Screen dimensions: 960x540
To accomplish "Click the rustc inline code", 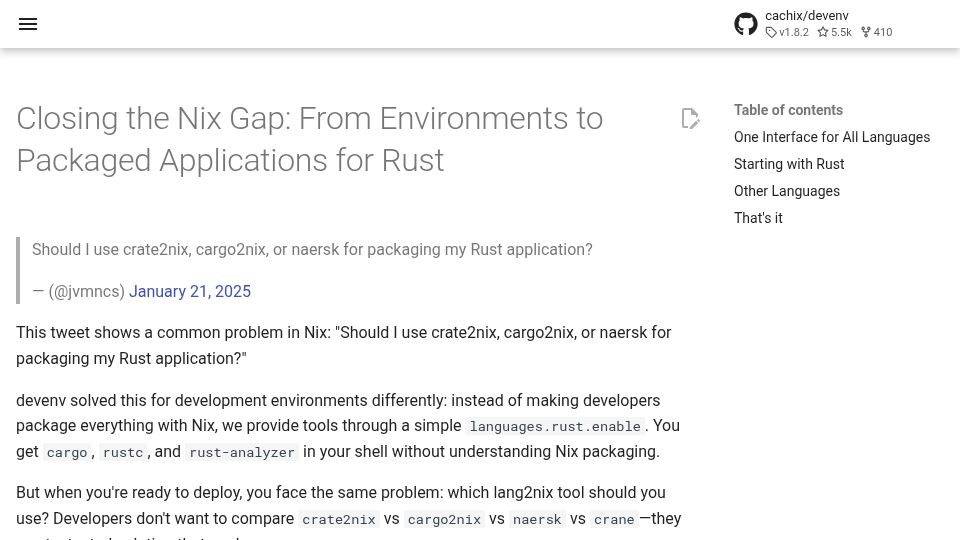I will coord(123,452).
